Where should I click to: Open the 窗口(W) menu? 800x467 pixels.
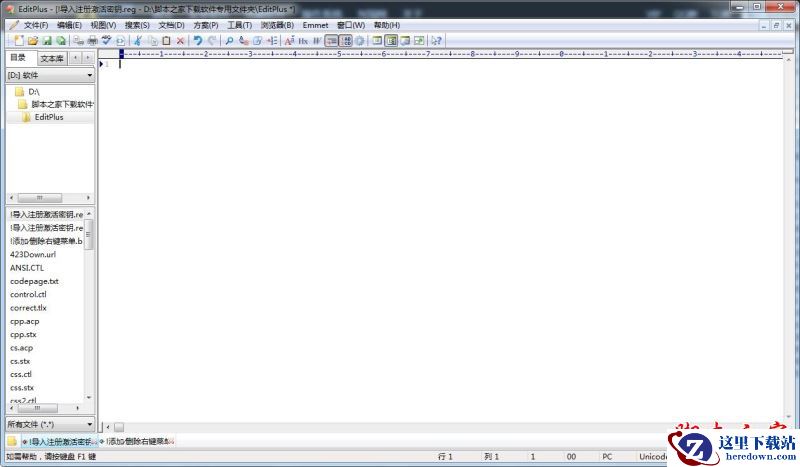point(351,25)
